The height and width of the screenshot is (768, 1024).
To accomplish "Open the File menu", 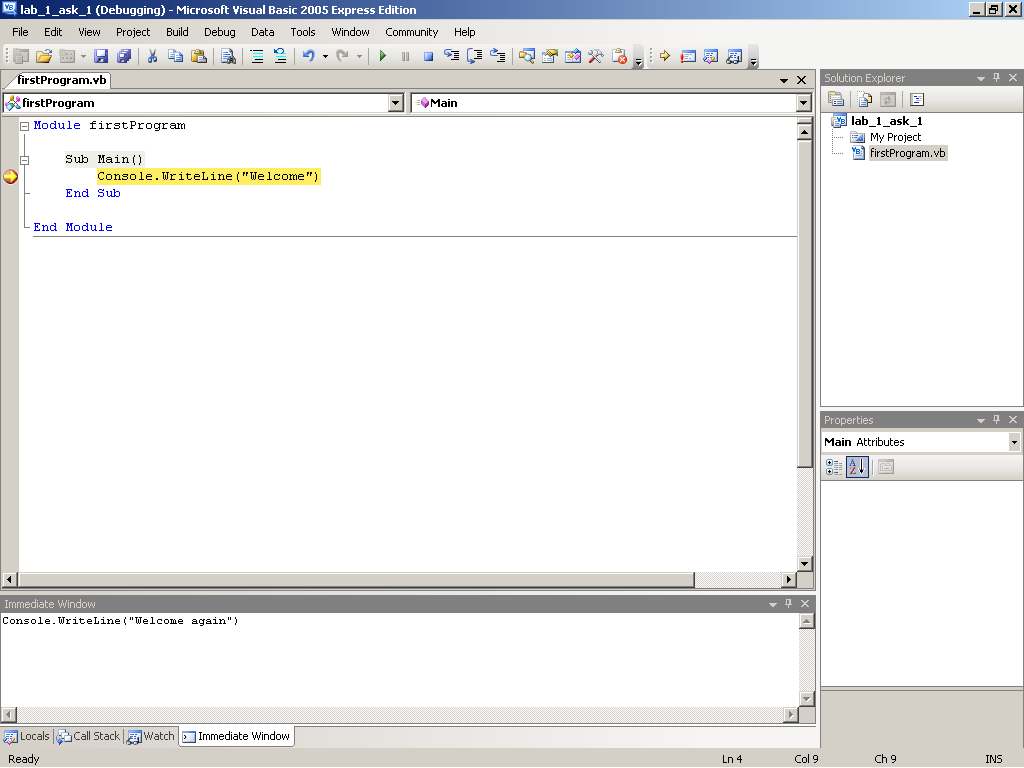I will [20, 32].
